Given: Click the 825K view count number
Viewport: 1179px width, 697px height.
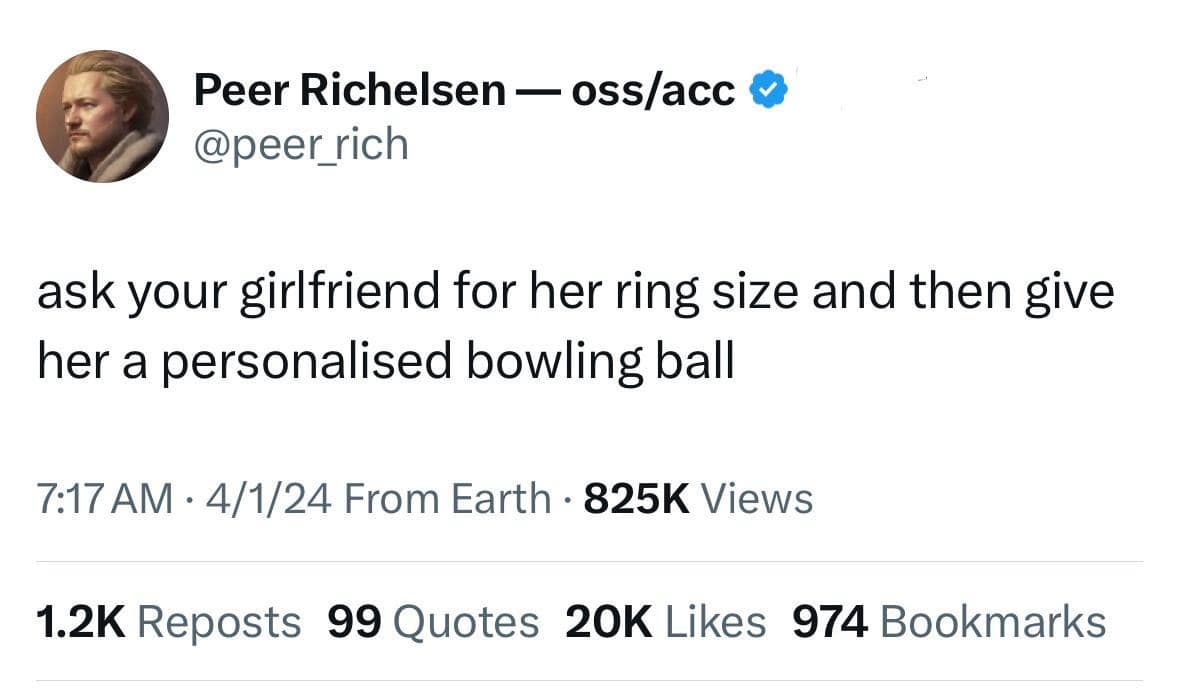Looking at the screenshot, I should (x=637, y=497).
